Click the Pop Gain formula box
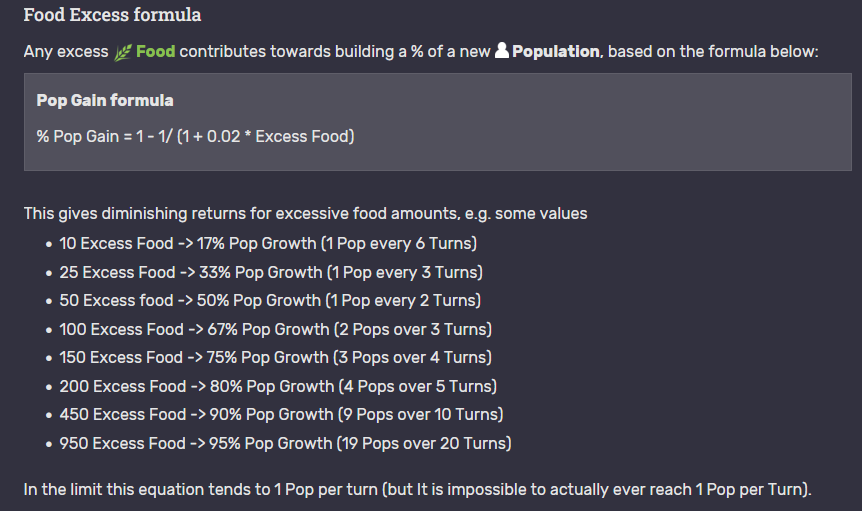This screenshot has height=511, width=862. (438, 122)
